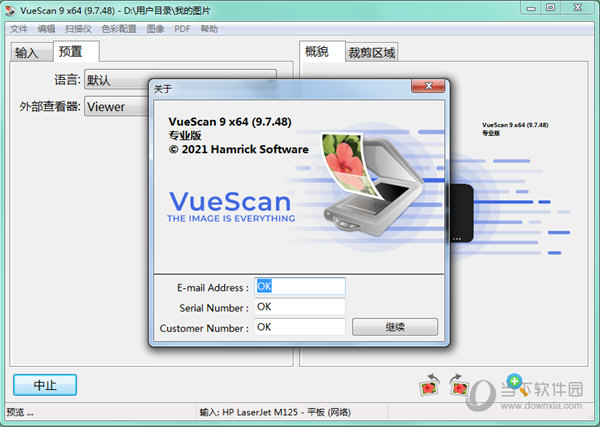Expand the 外部查看器 Viewer dropdown
This screenshot has height=427, width=600.
point(117,106)
